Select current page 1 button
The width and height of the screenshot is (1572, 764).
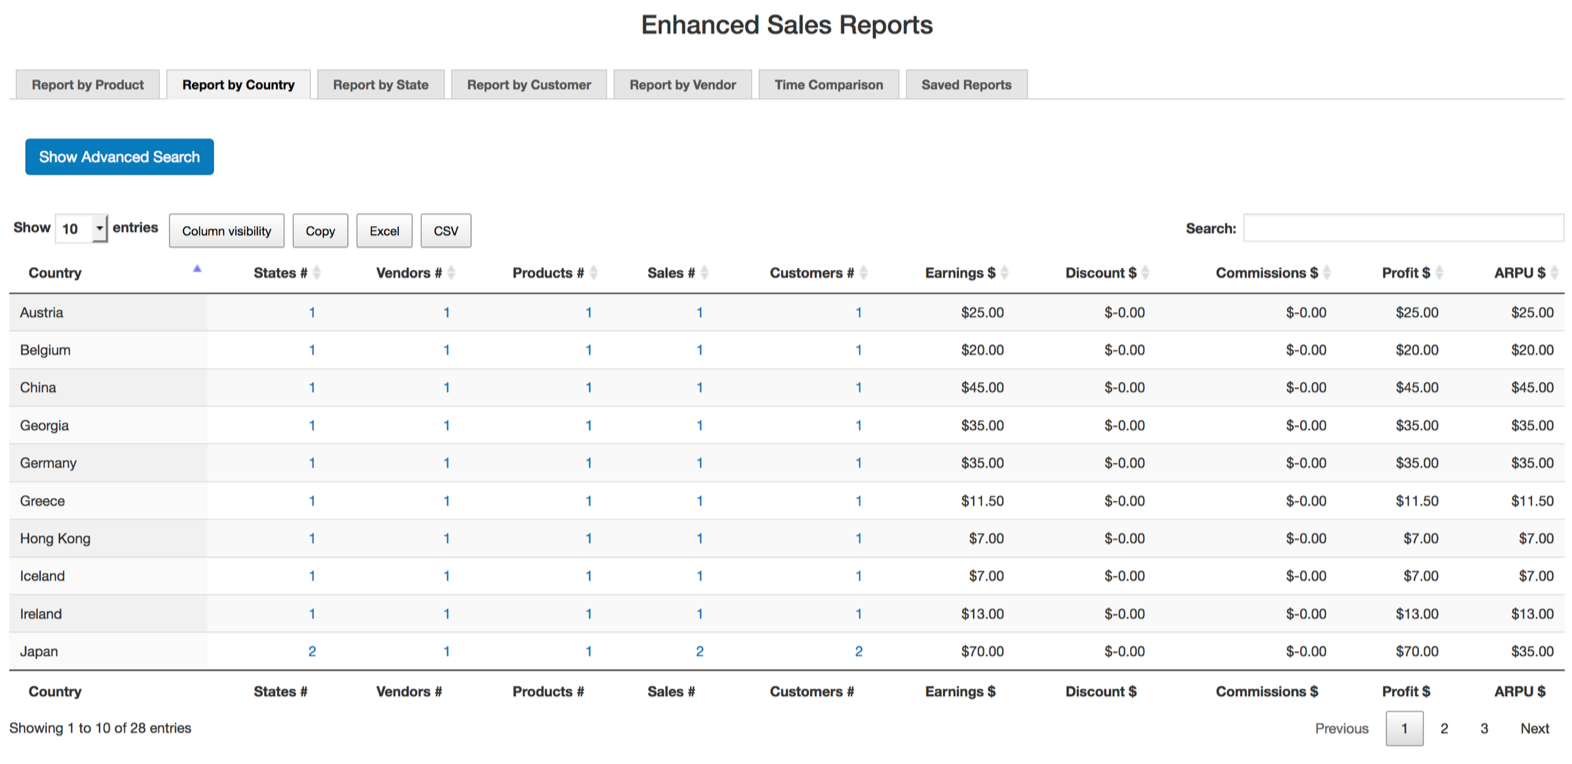tap(1404, 729)
